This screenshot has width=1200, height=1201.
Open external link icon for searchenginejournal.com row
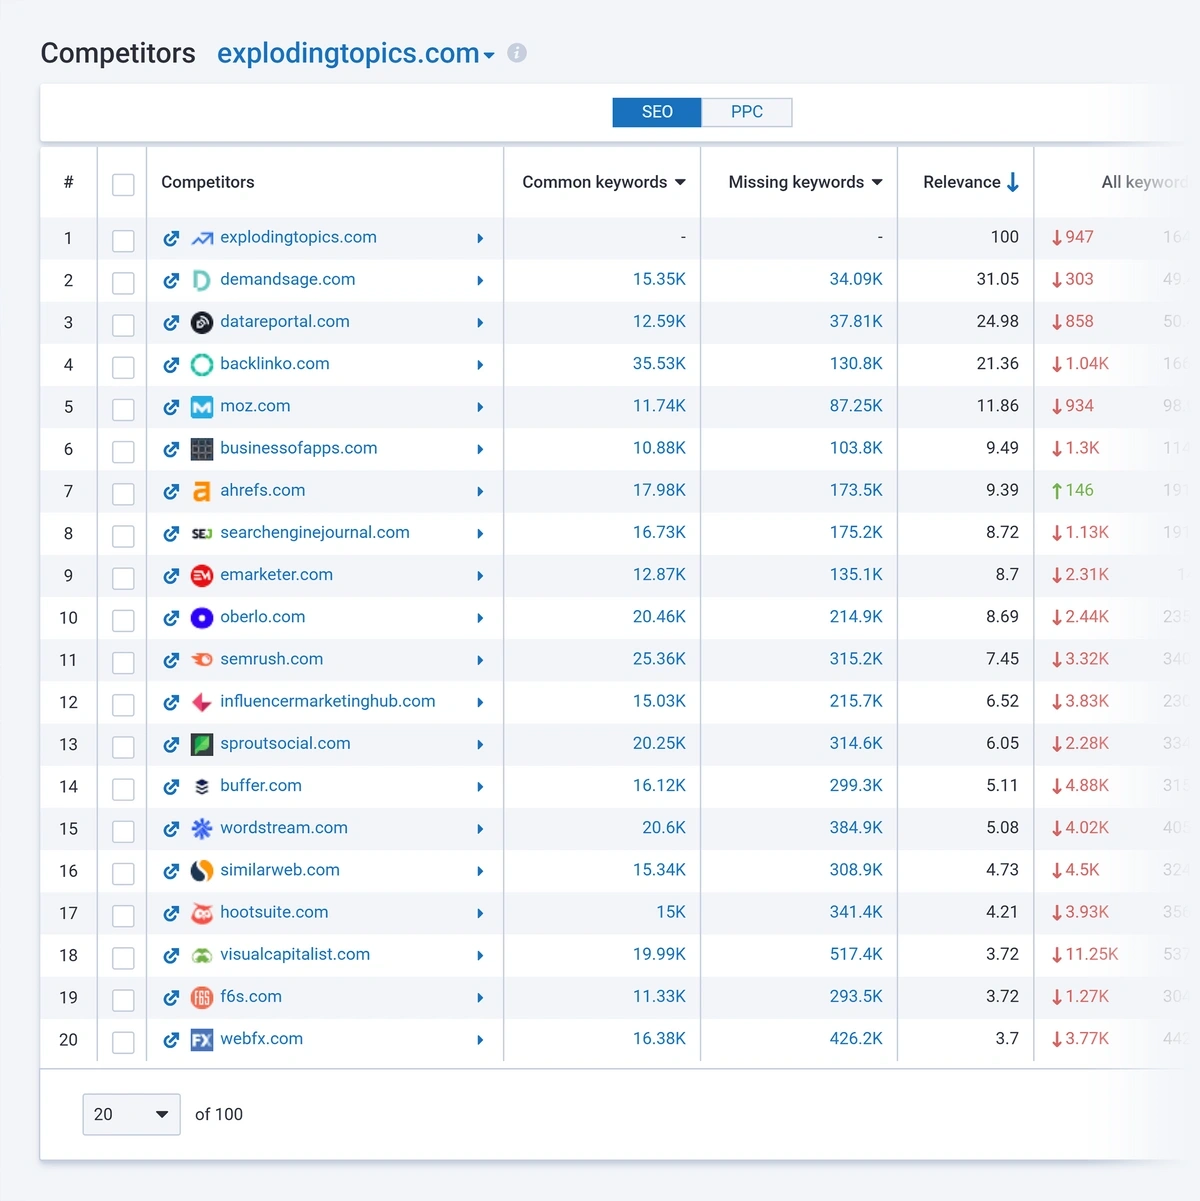click(x=171, y=533)
